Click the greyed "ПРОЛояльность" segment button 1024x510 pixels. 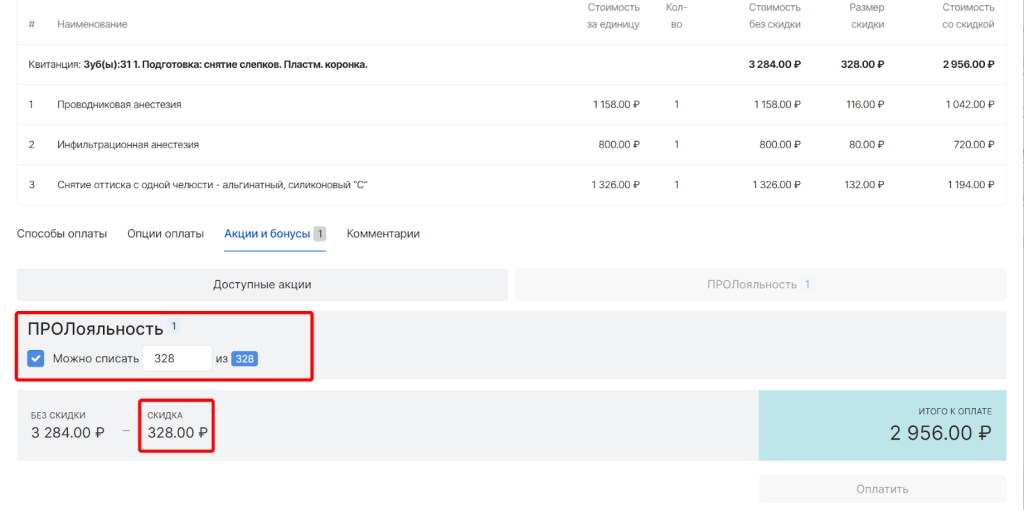[x=760, y=284]
